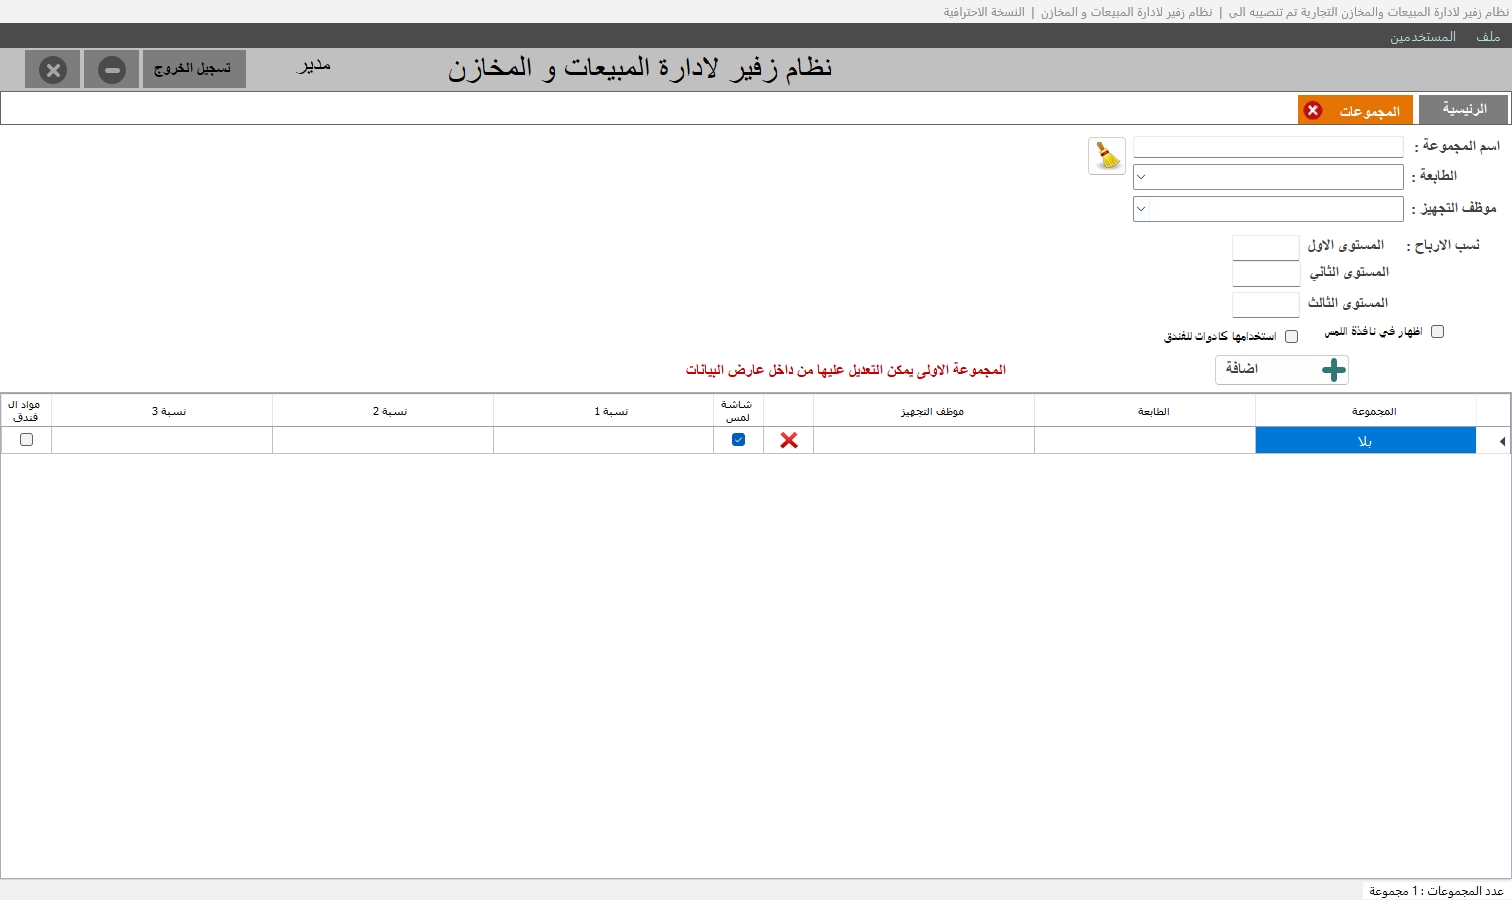This screenshot has height=901, width=1512.
Task: Enable the استخدامها كادوات للفندق checkbox
Action: tap(1291, 337)
